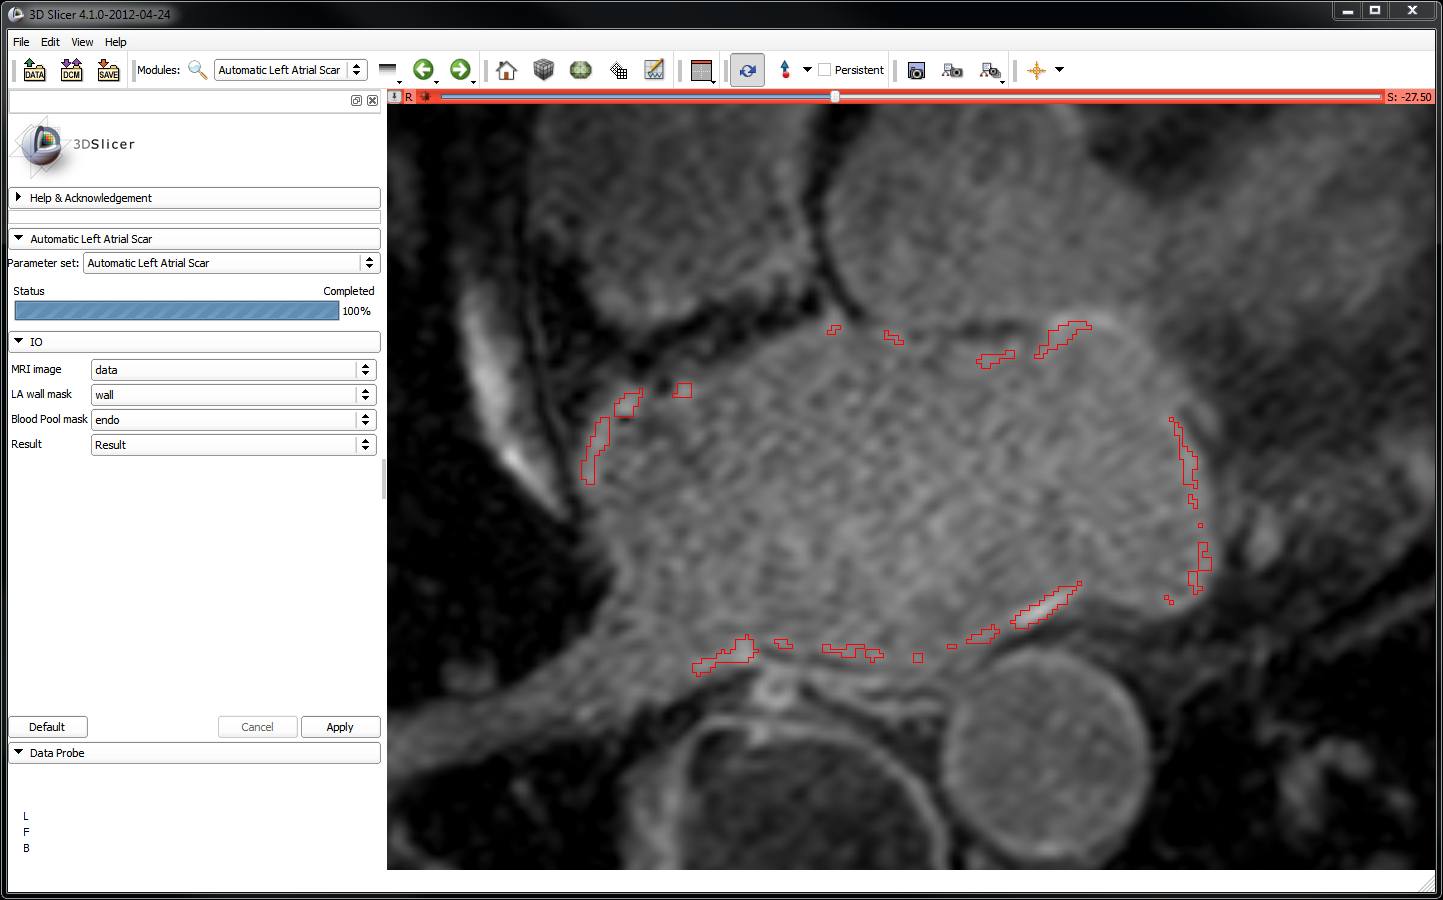Go to previous module with green back arrow

(x=423, y=70)
